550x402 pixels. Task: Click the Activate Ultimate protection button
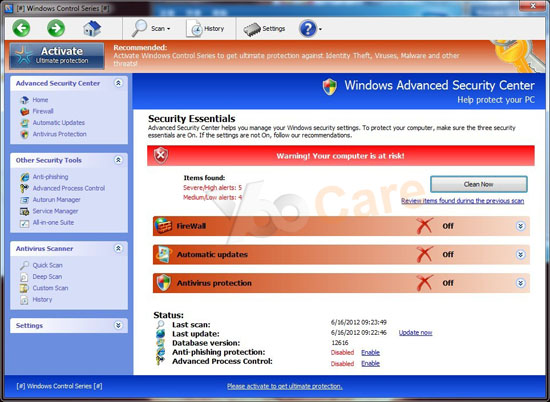57,56
